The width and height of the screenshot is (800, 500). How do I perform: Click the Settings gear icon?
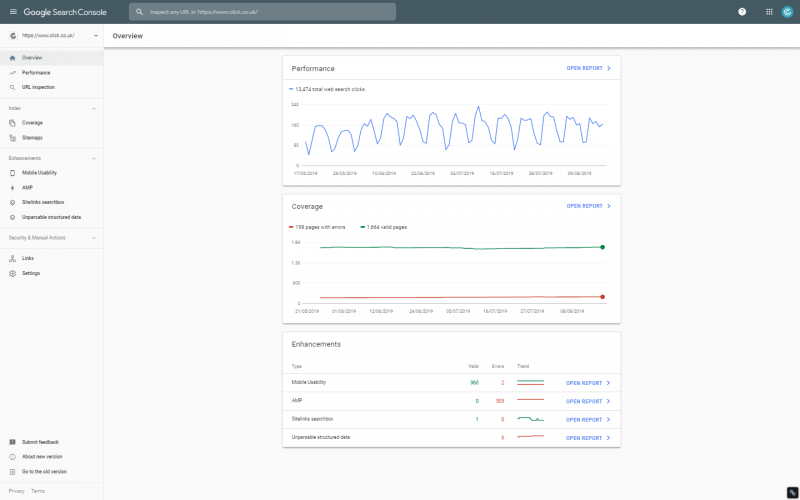(x=13, y=273)
